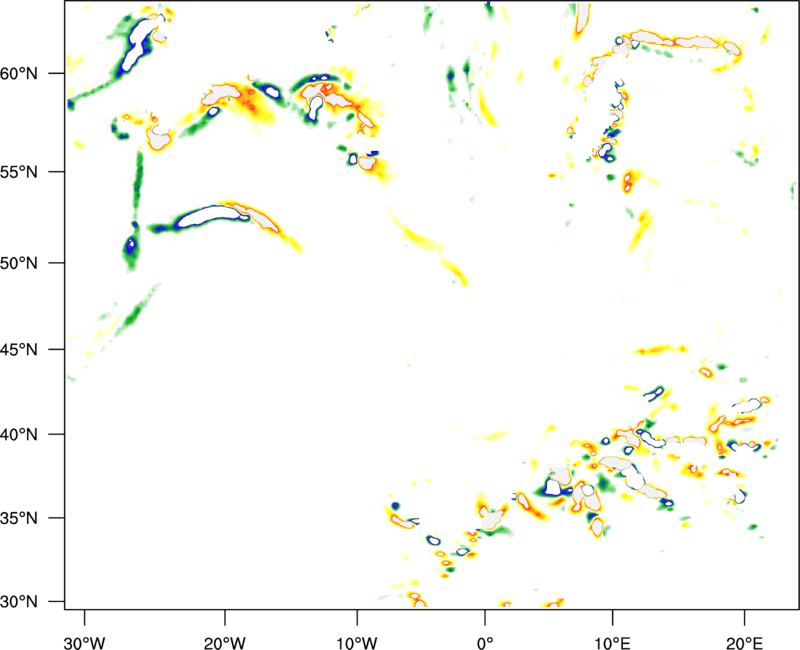Viewport: 800px width, 650px height.
Task: Click the 30°N latitude label
Action: coord(18,602)
